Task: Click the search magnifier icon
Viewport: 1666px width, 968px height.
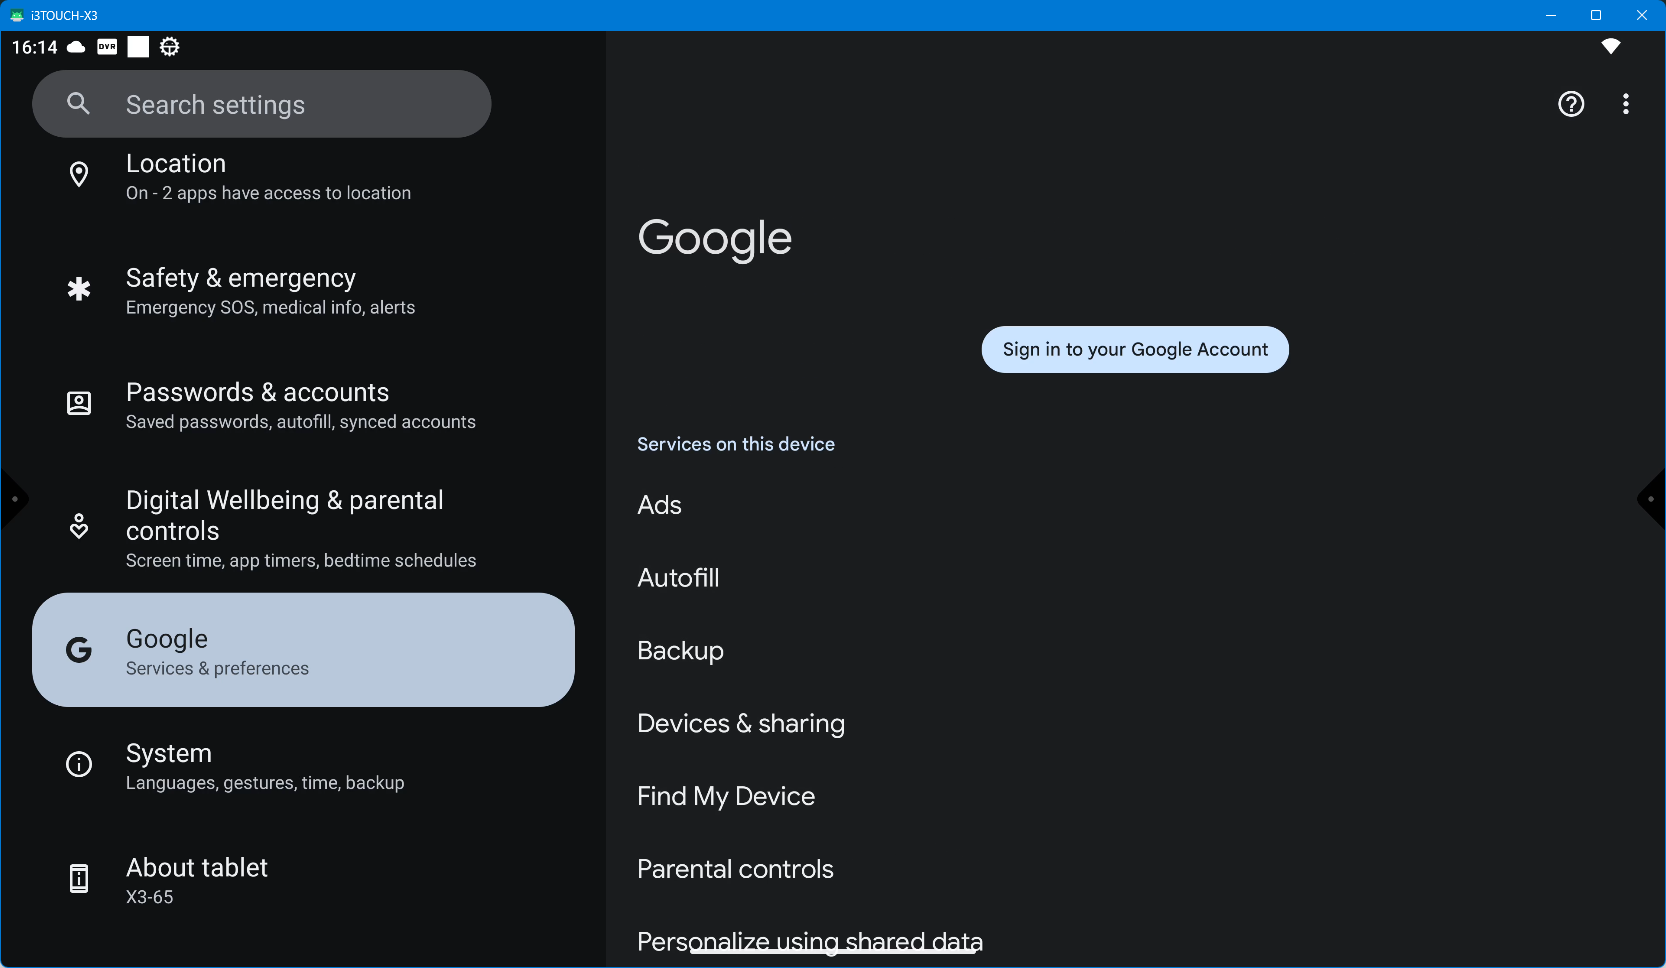Action: [78, 104]
